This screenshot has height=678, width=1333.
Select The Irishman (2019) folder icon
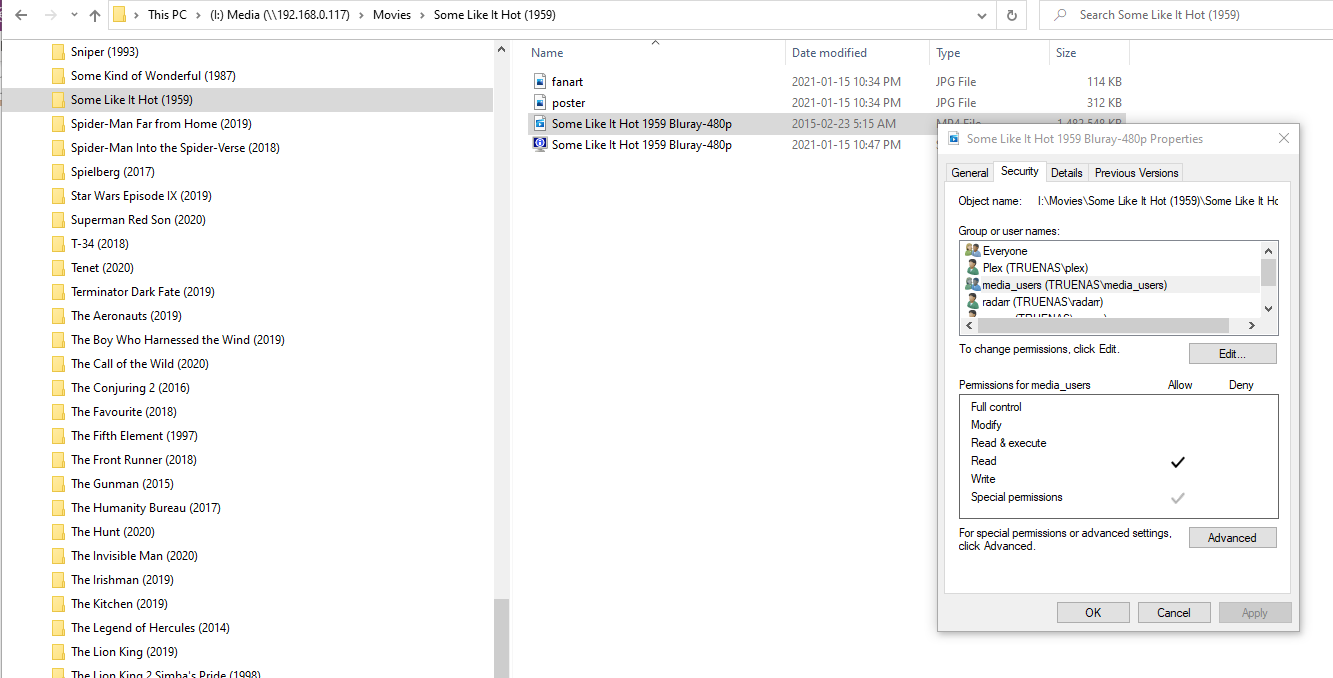pyautogui.click(x=58, y=580)
